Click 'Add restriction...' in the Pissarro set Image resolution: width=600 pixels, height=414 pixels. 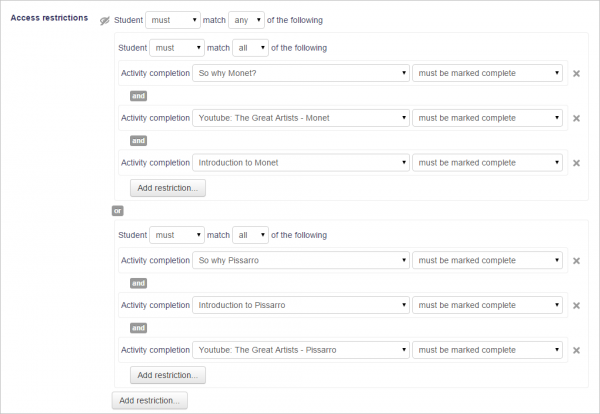[x=168, y=375]
